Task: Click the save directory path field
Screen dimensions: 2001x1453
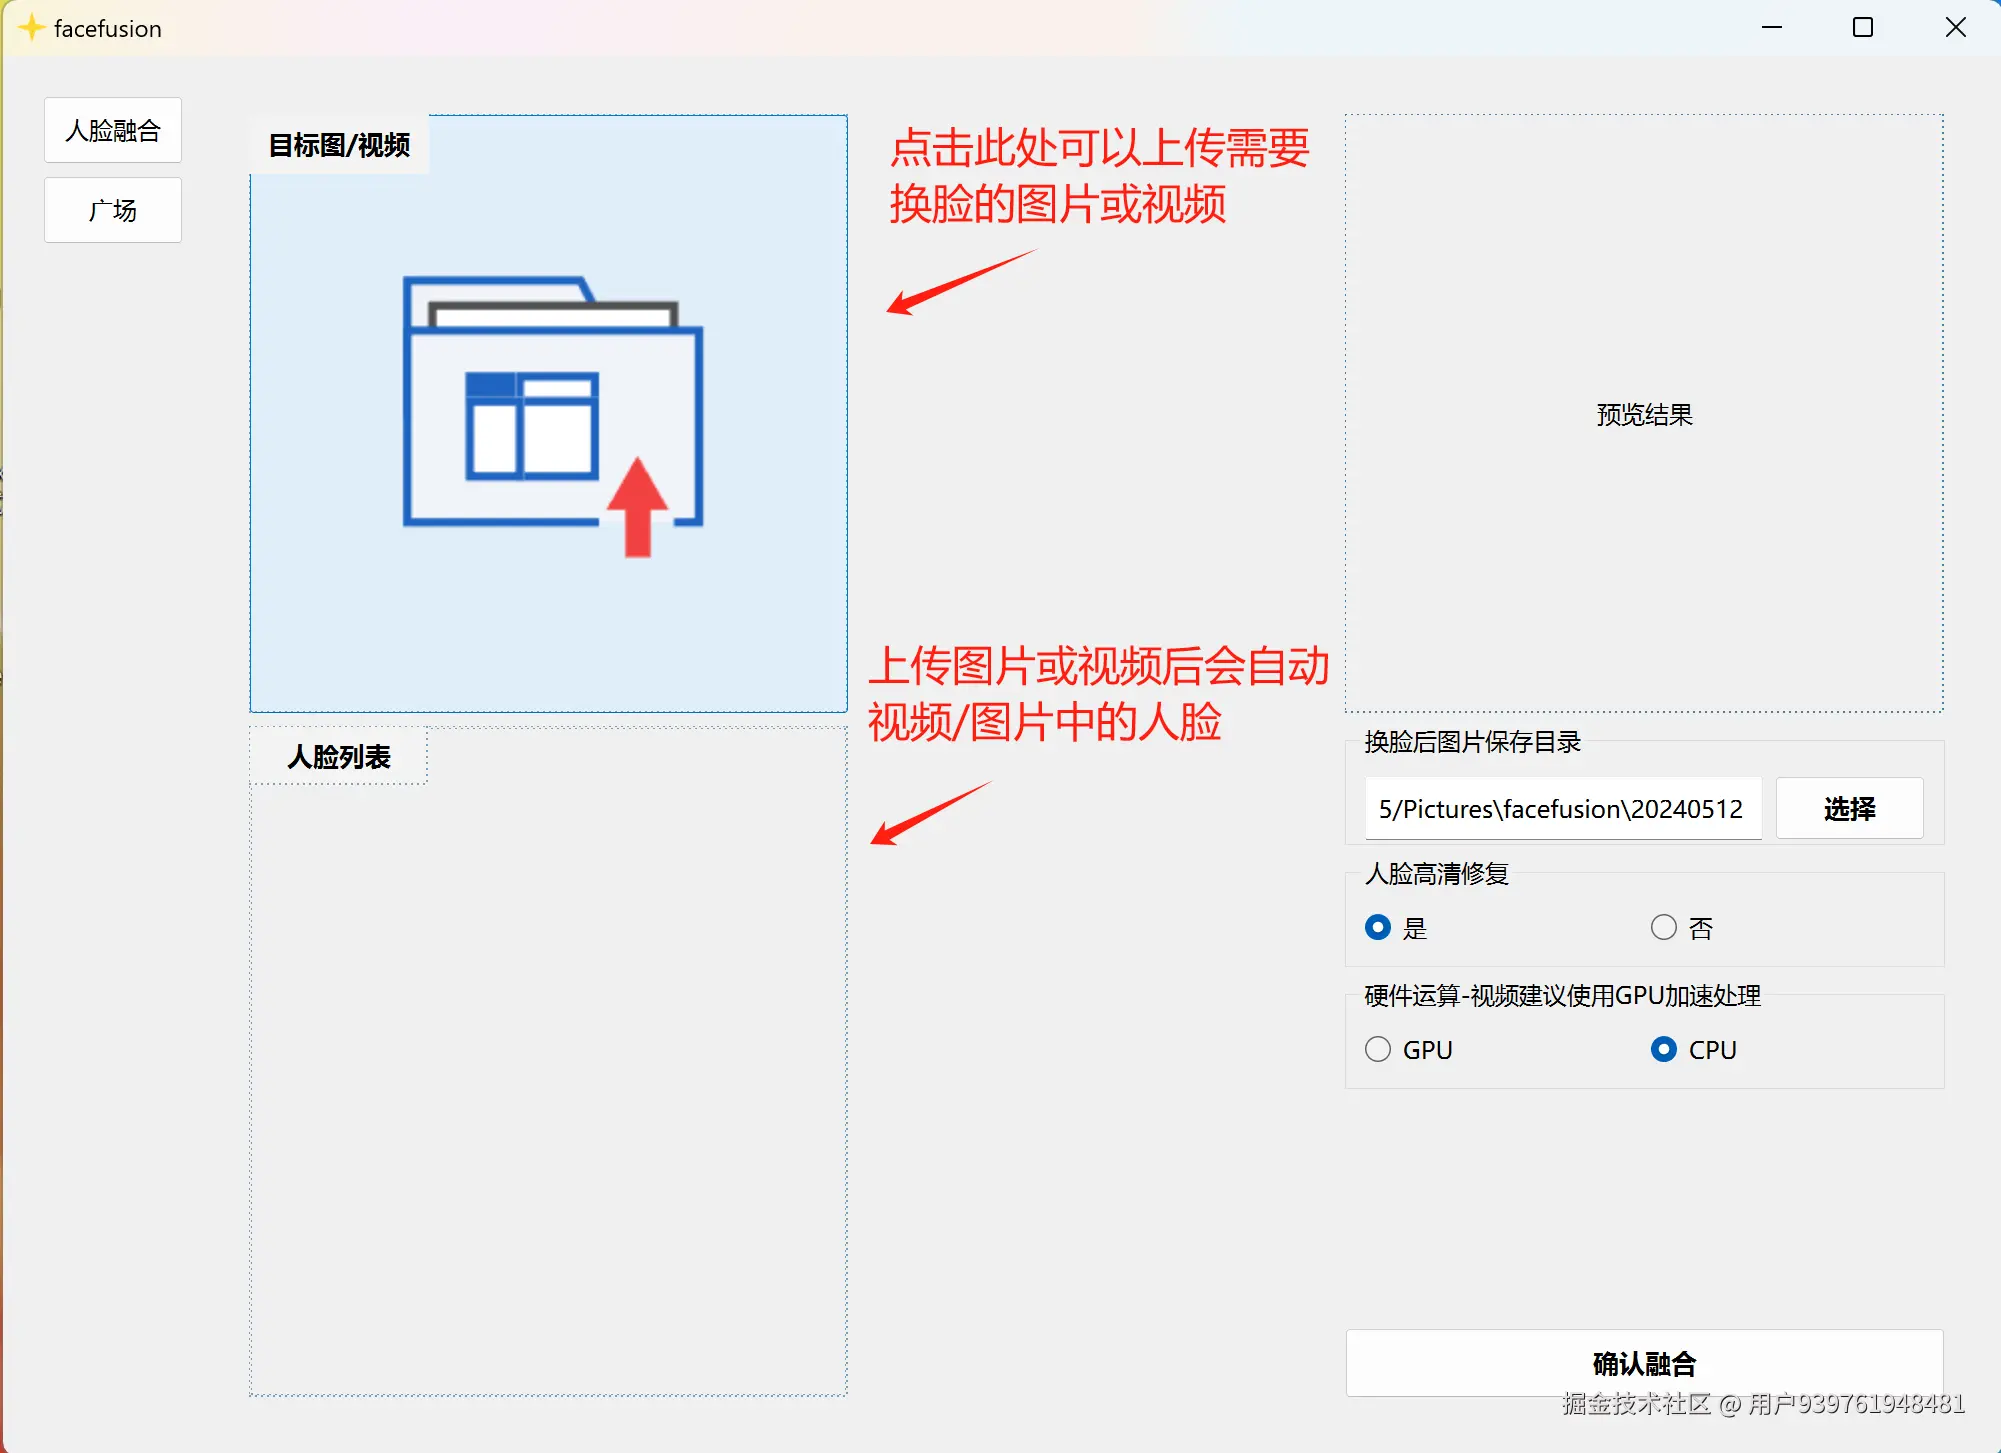Action: pyautogui.click(x=1562, y=809)
